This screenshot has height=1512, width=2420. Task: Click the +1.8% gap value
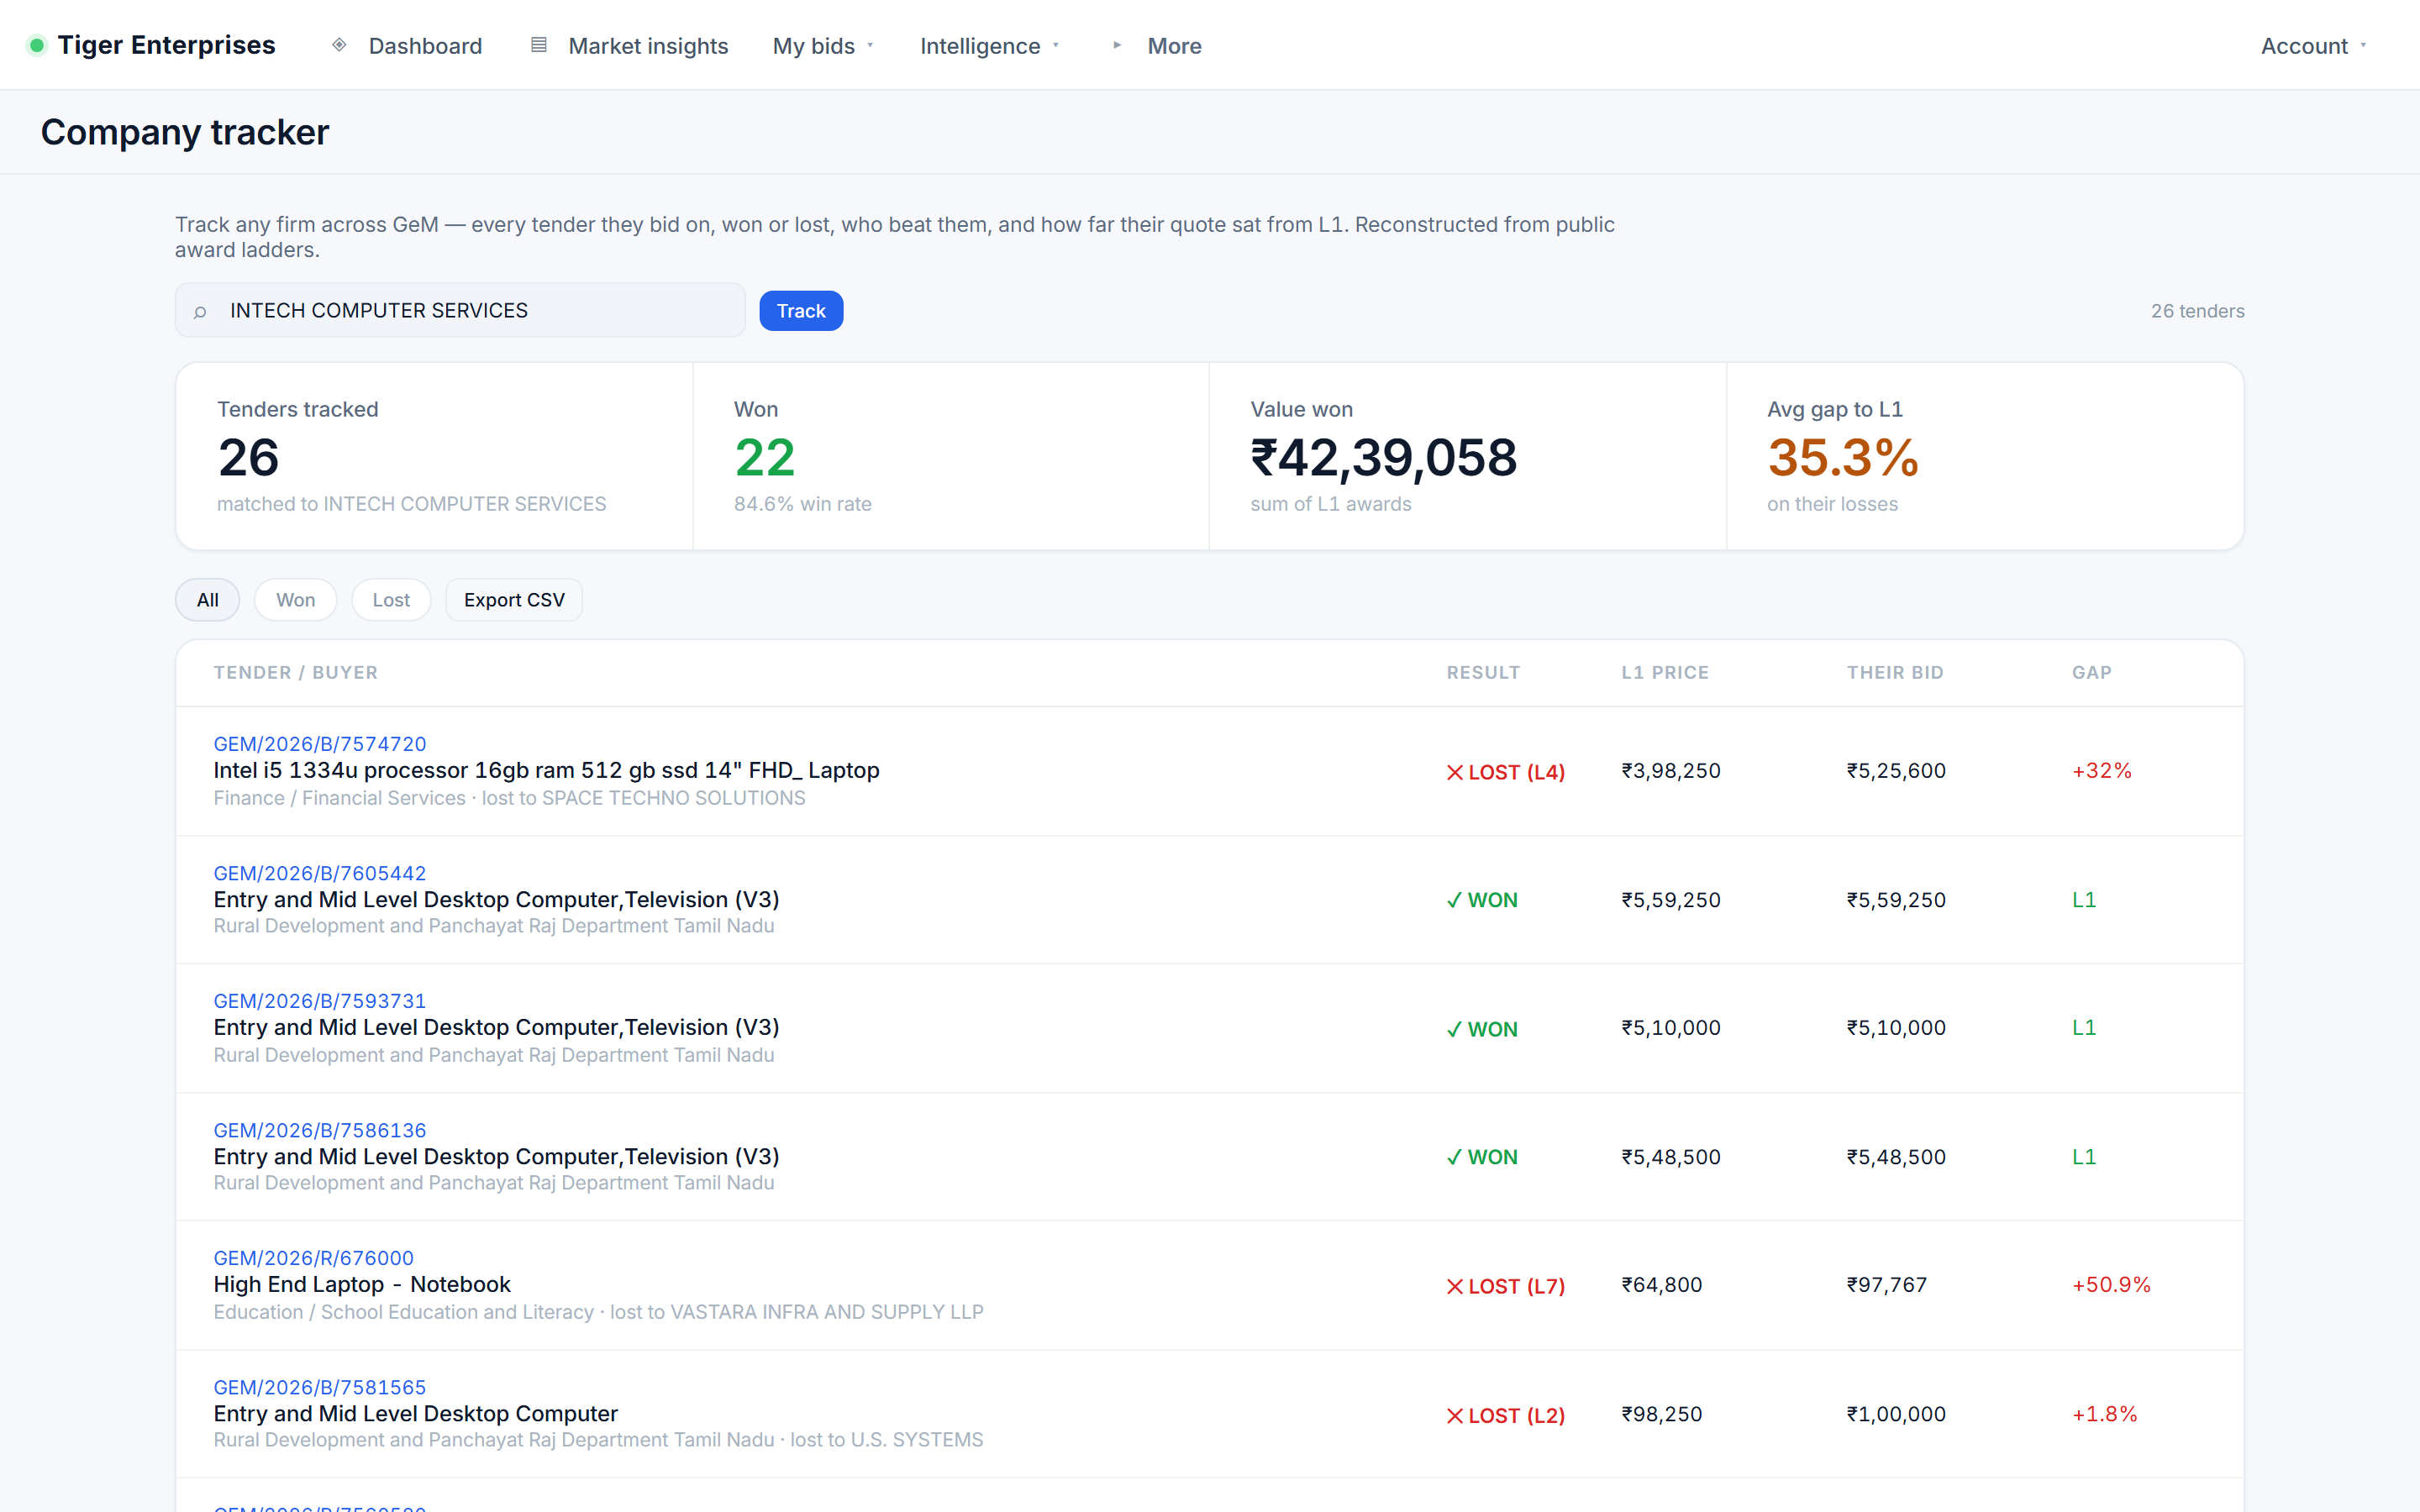(x=2105, y=1414)
